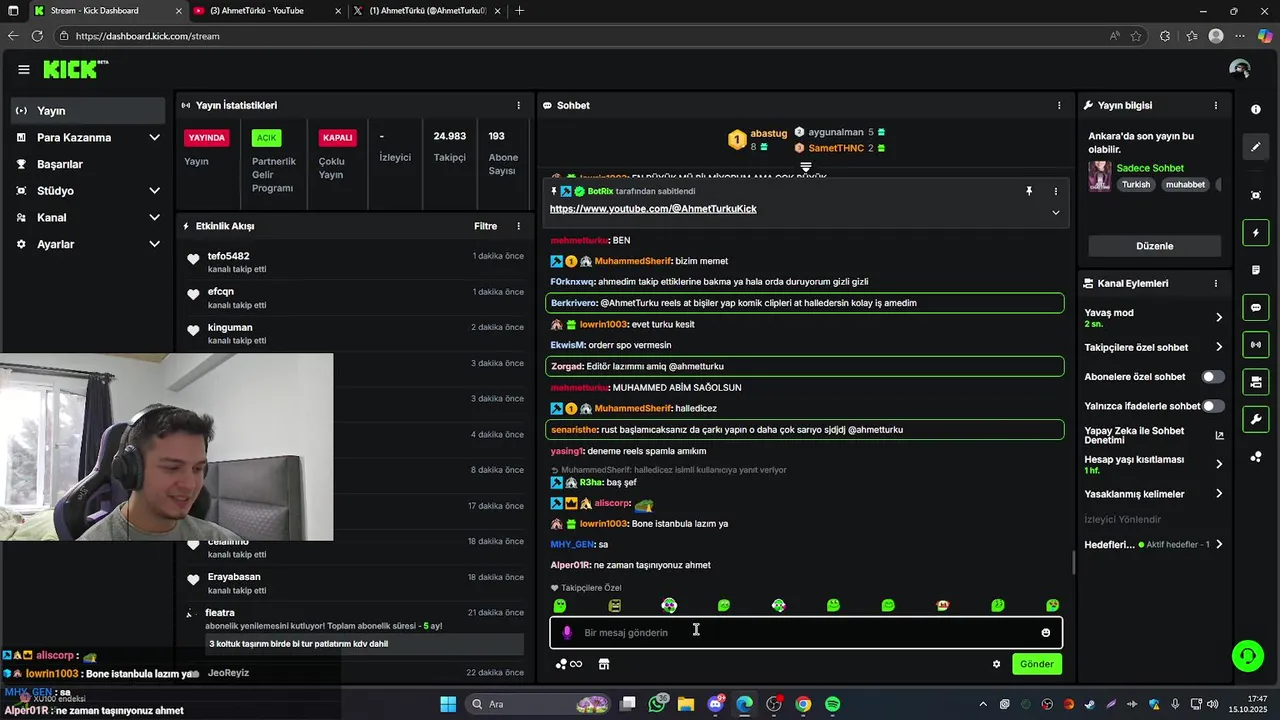Expand Kanal sidebar section

(x=154, y=217)
